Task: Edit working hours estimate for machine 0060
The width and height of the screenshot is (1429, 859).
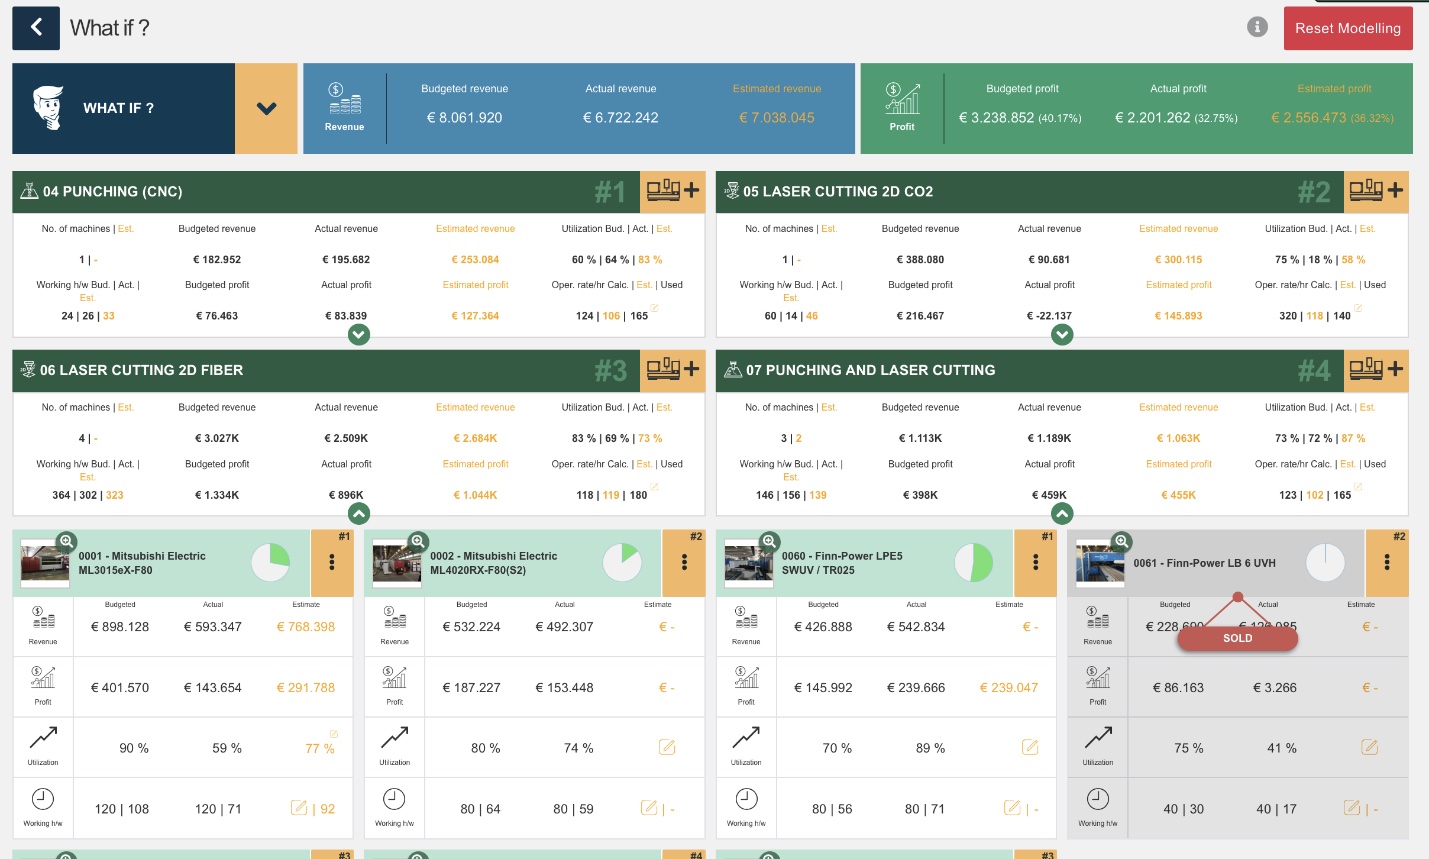Action: pos(1012,807)
